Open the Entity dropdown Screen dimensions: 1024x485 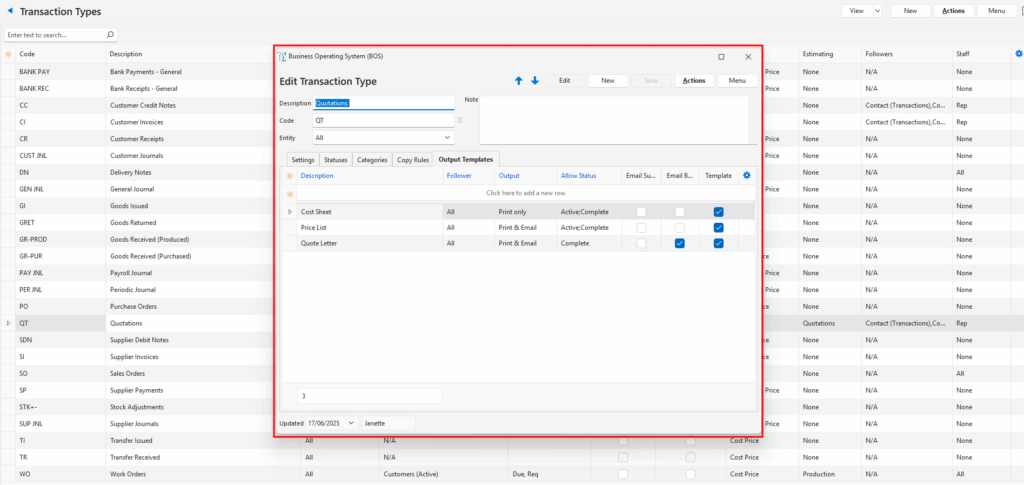coord(447,137)
